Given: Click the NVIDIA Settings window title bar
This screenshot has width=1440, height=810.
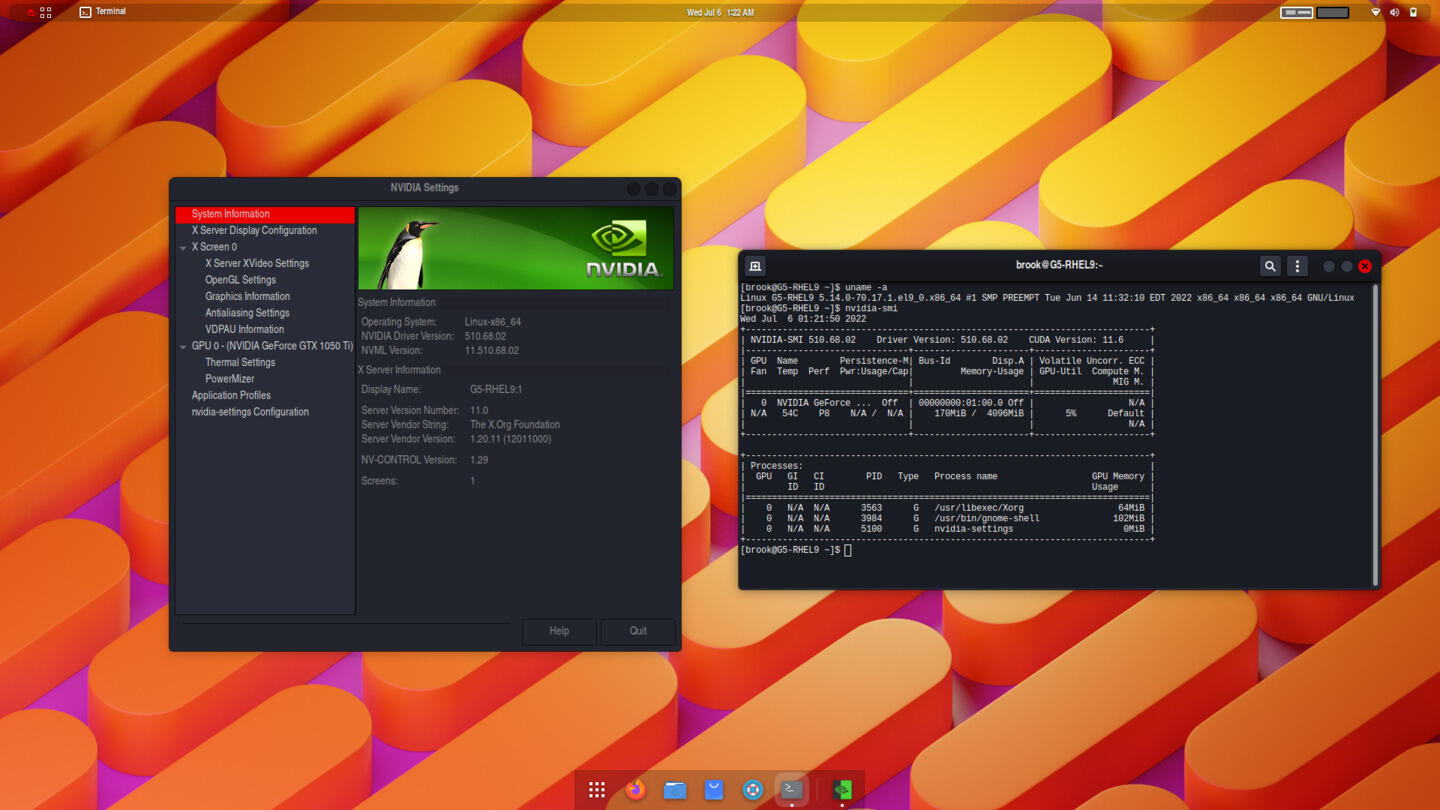Looking at the screenshot, I should pos(425,188).
